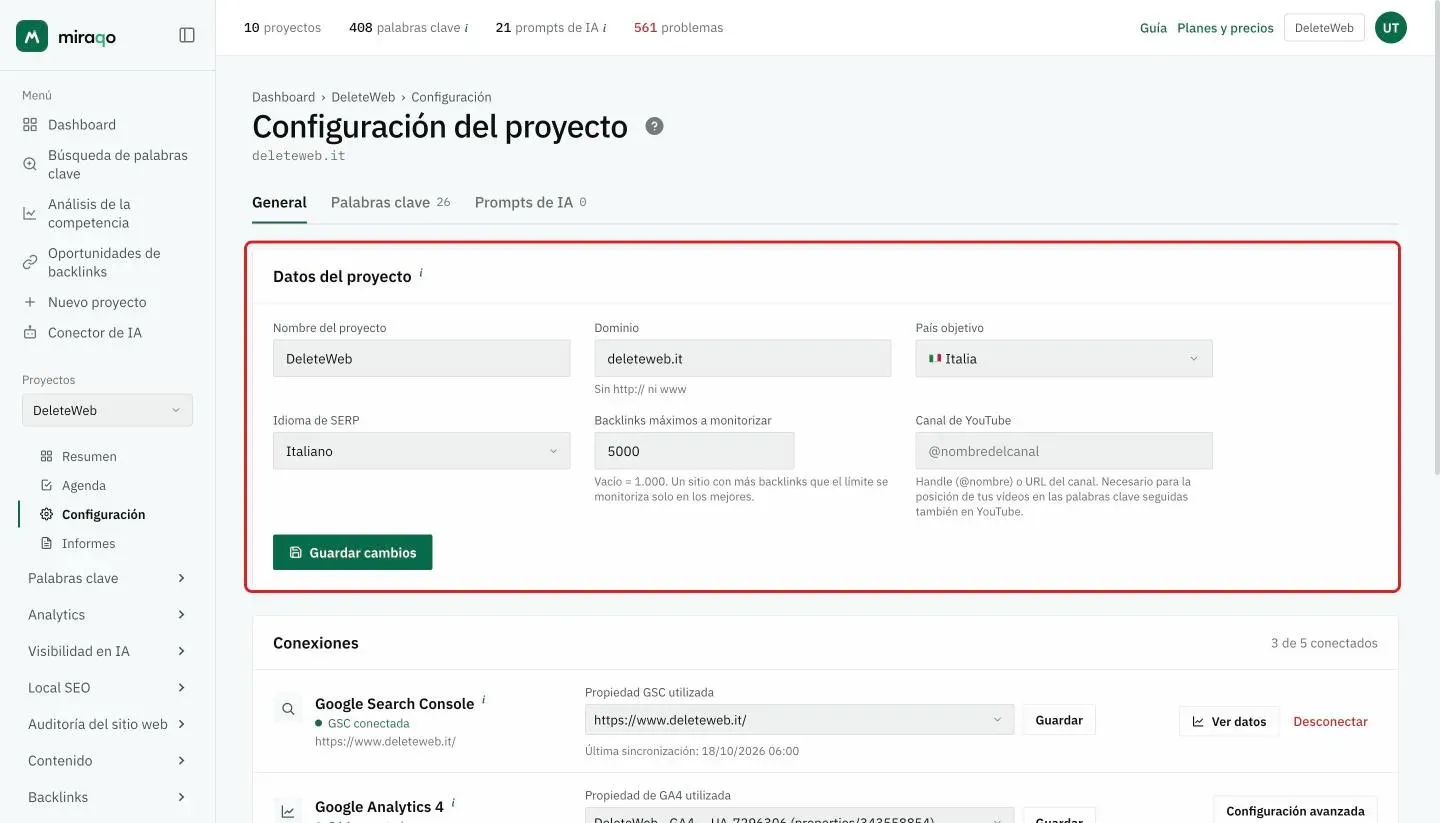Image resolution: width=1440 pixels, height=823 pixels.
Task: Click the Configuración gear icon
Action: click(46, 514)
